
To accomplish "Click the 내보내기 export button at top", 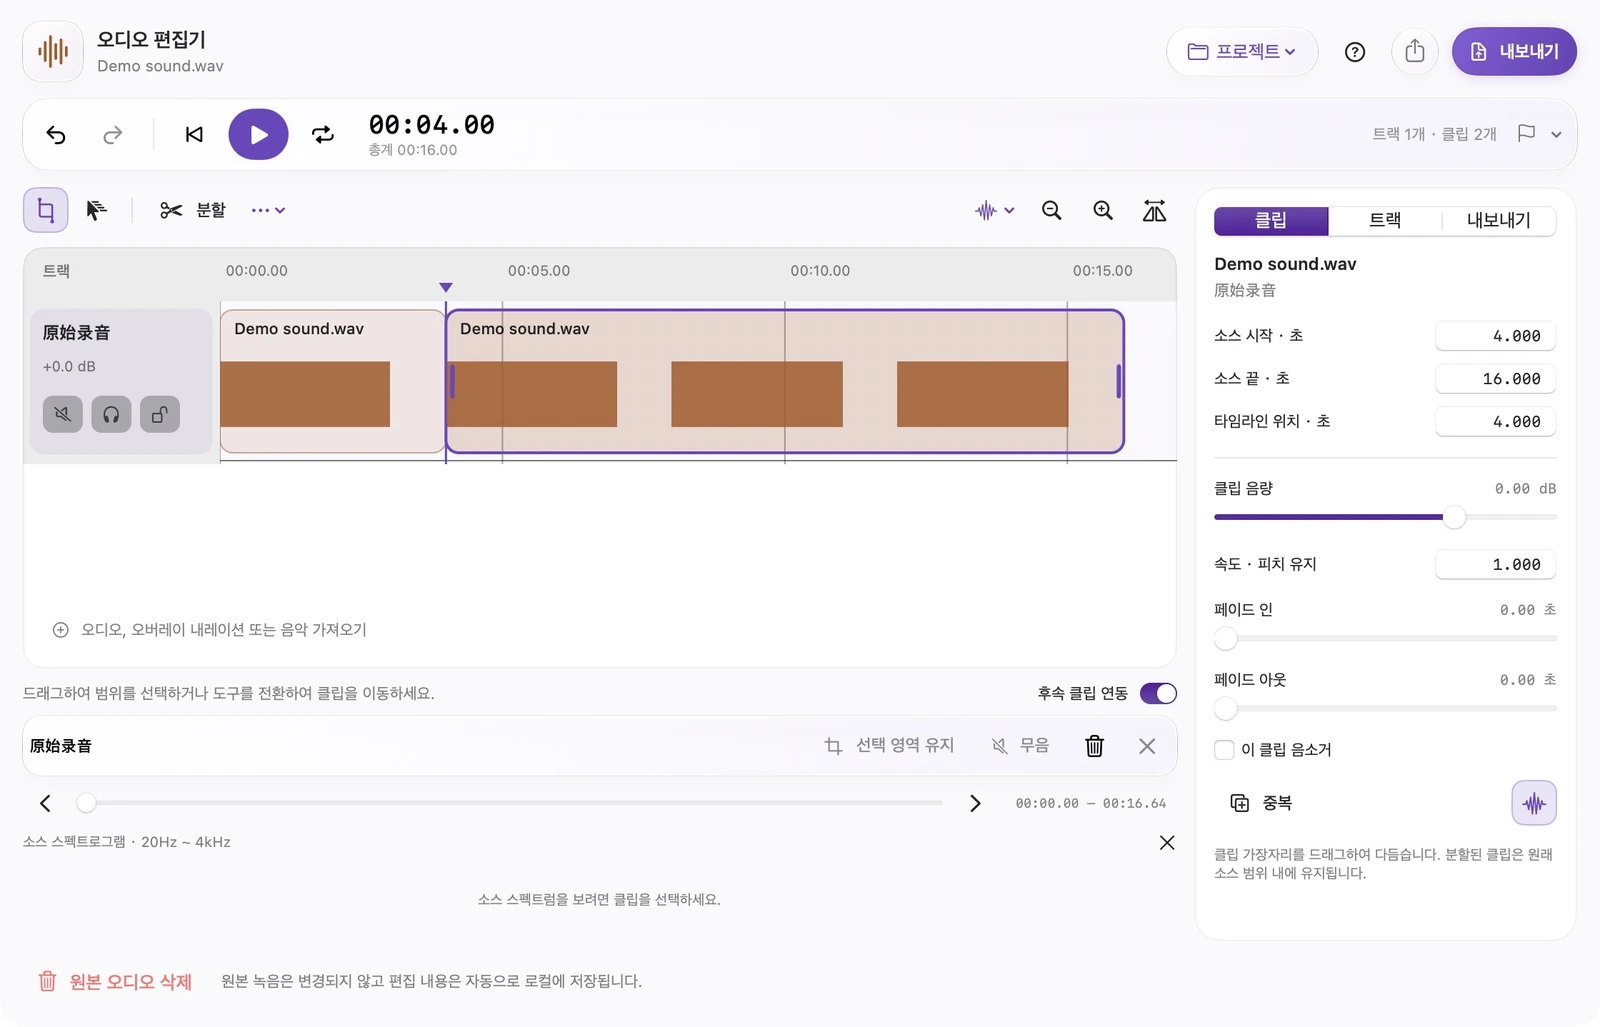I will tap(1514, 51).
